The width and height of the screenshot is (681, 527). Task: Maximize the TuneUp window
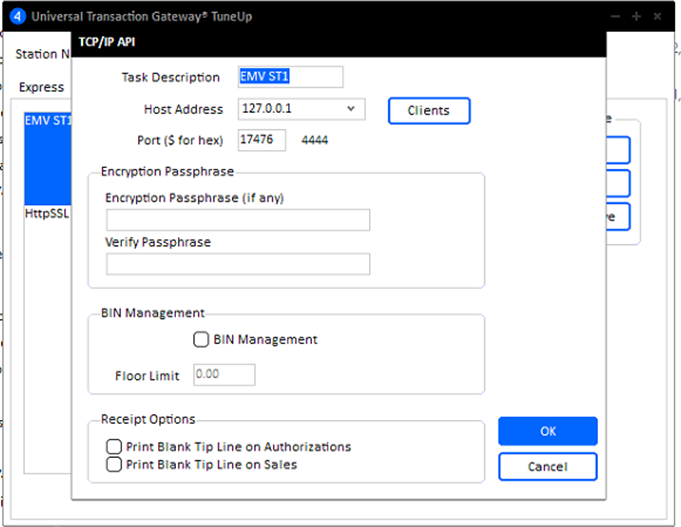pos(635,17)
